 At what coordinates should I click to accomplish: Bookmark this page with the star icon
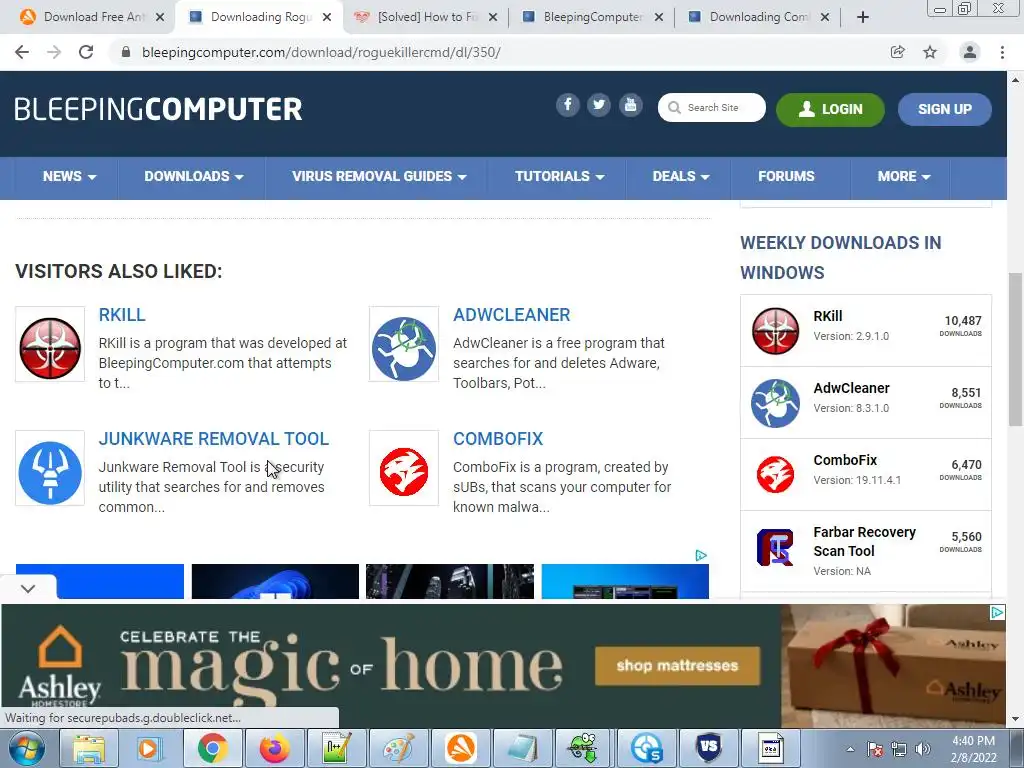[930, 52]
